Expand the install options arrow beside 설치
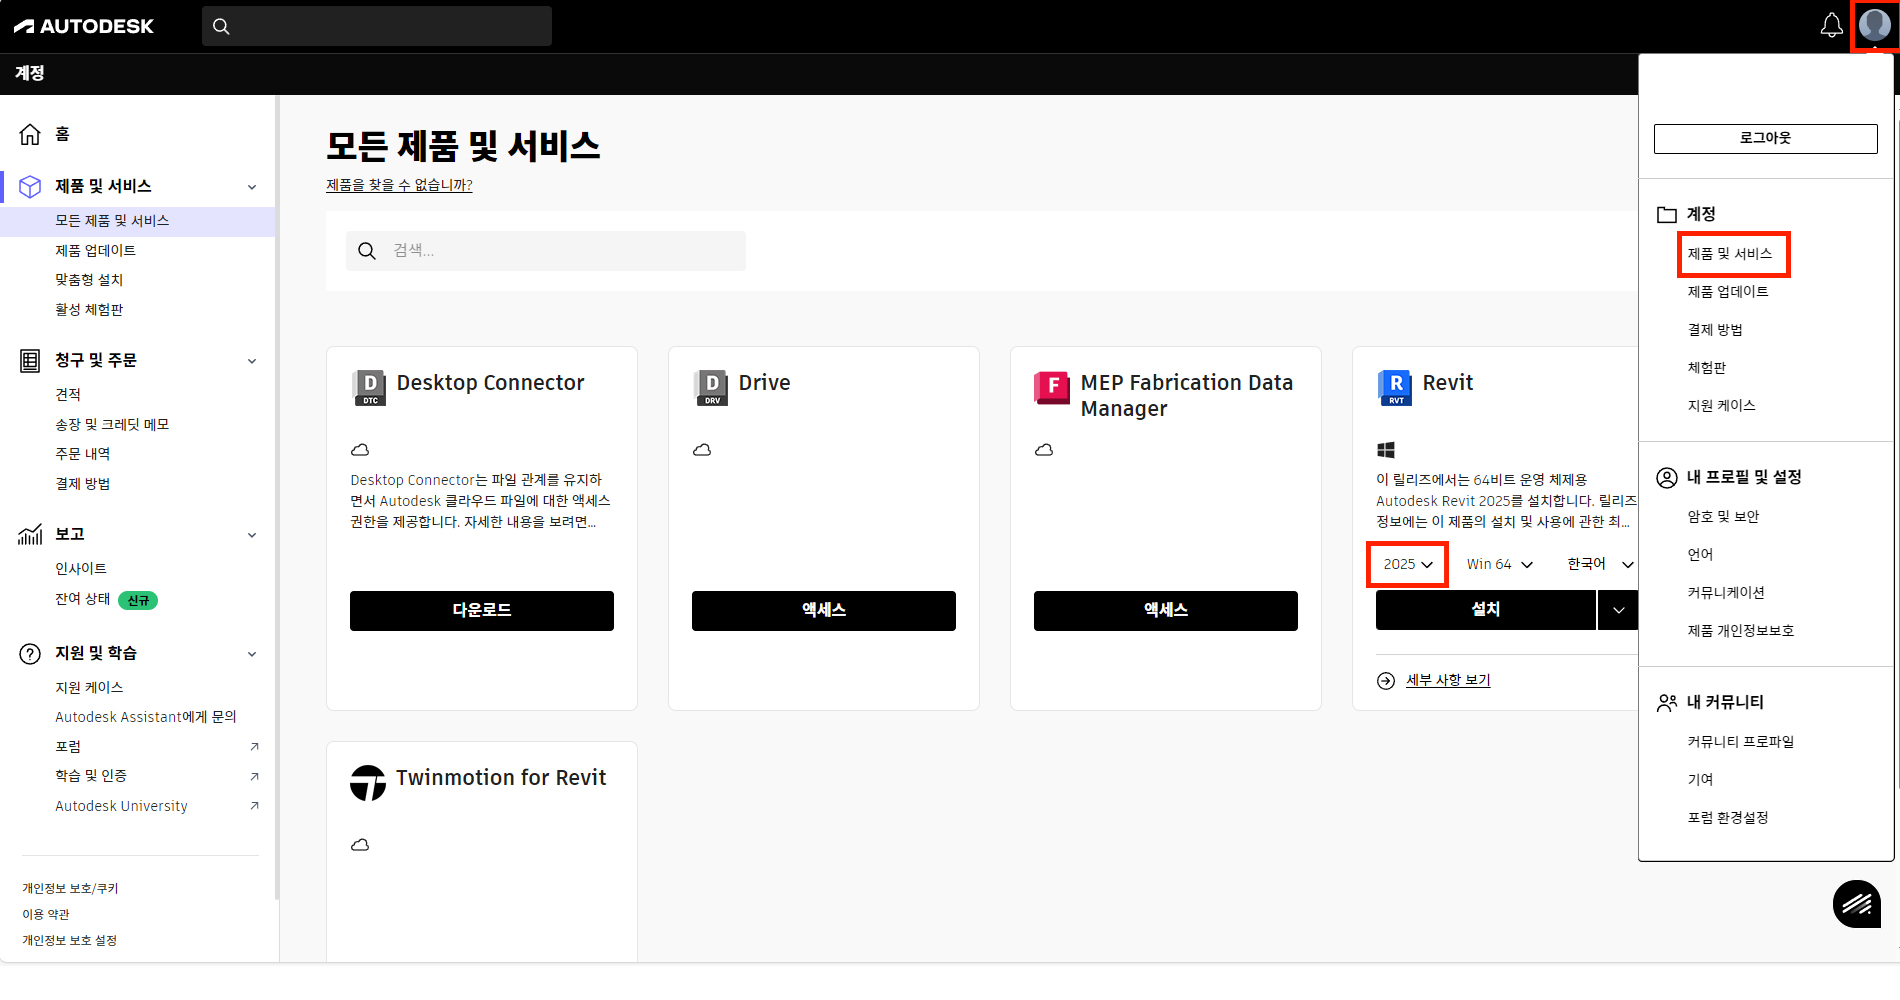This screenshot has height=1000, width=1900. 1618,610
